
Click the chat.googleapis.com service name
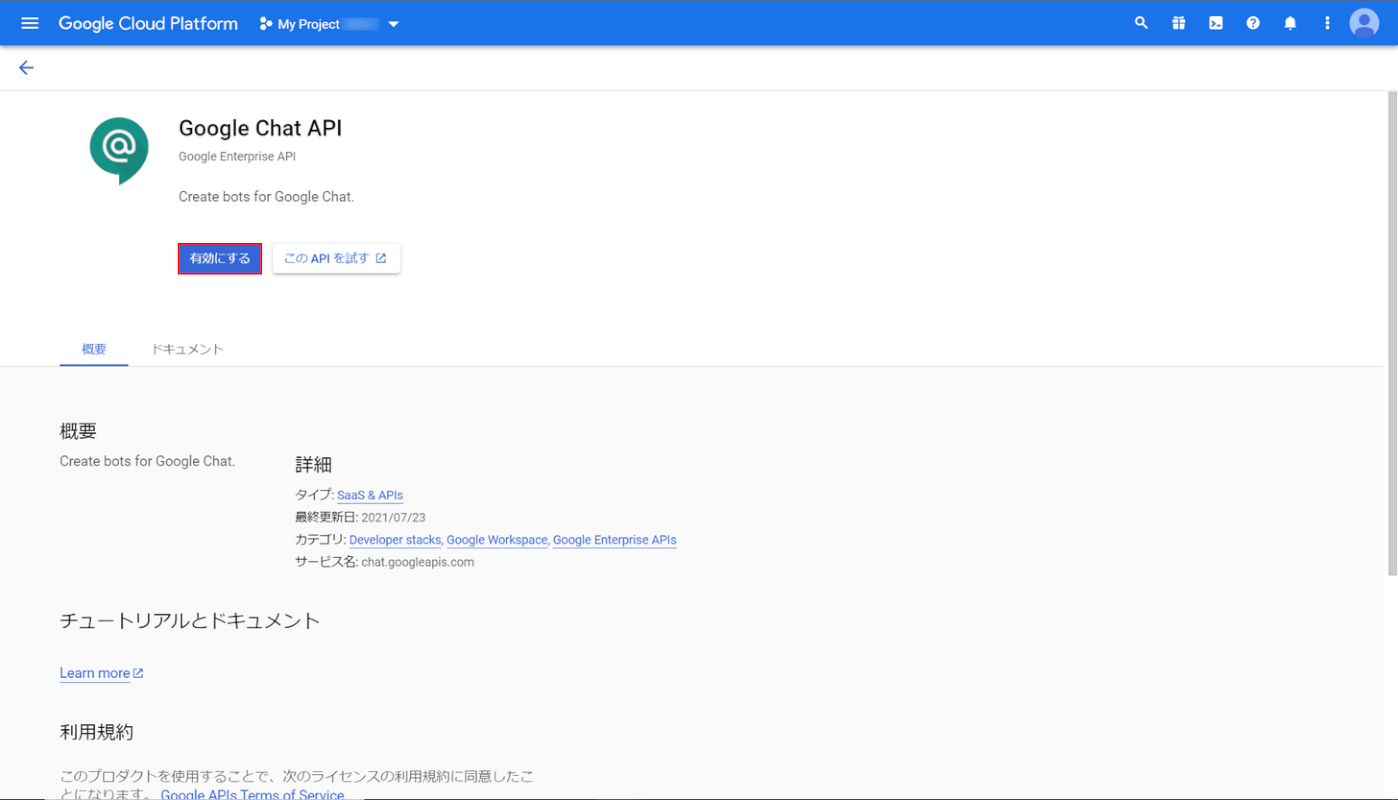pyautogui.click(x=418, y=562)
